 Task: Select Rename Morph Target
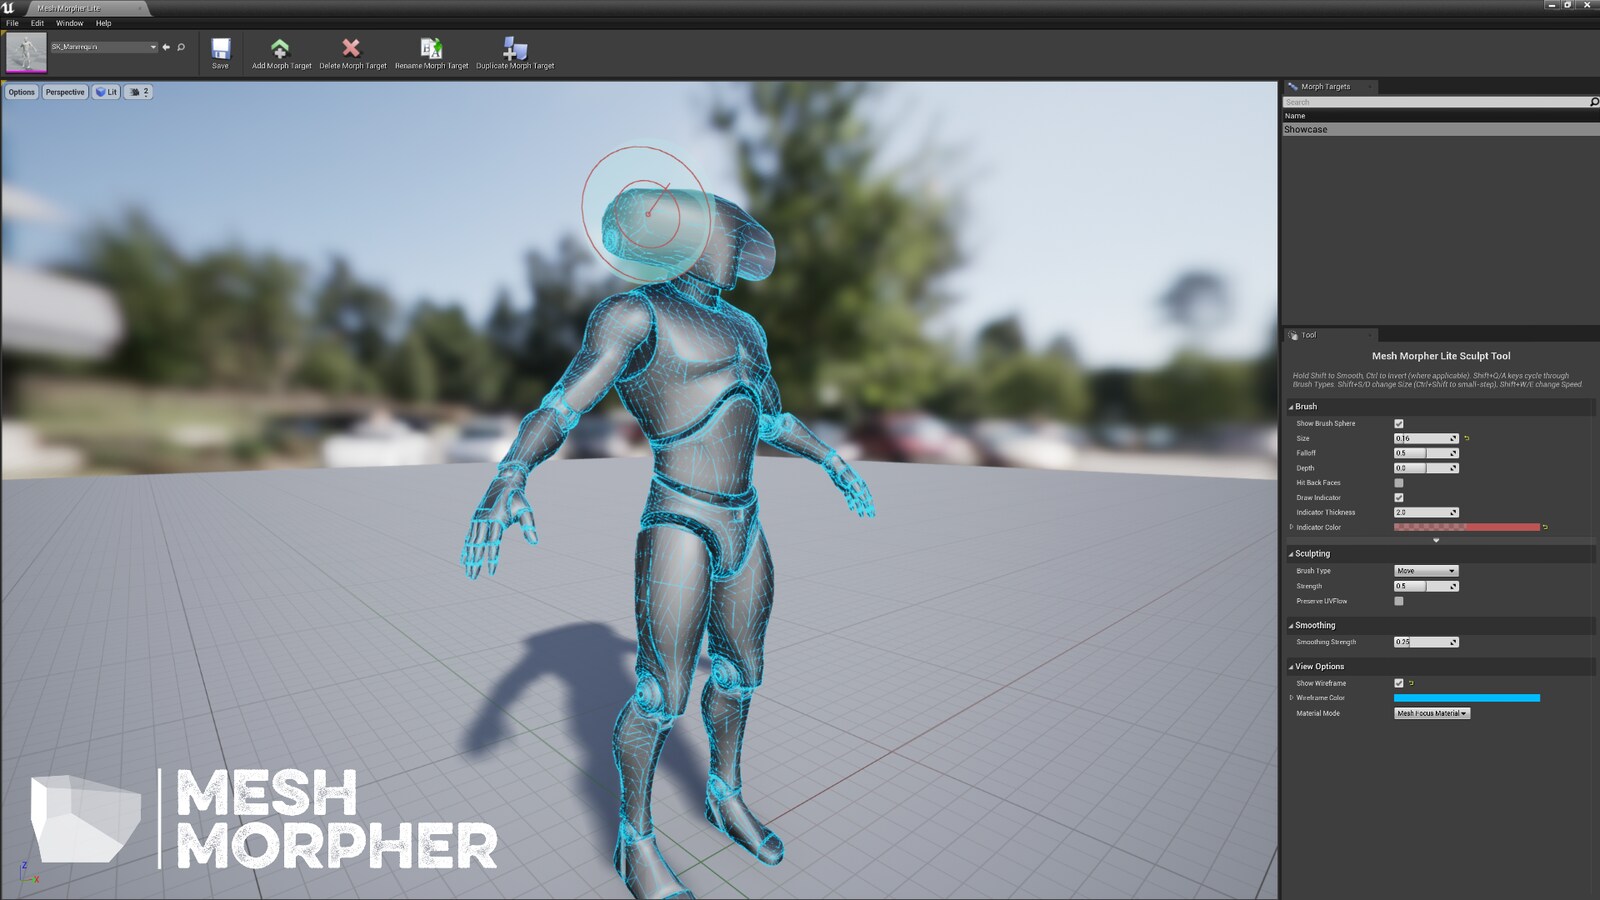[430, 50]
